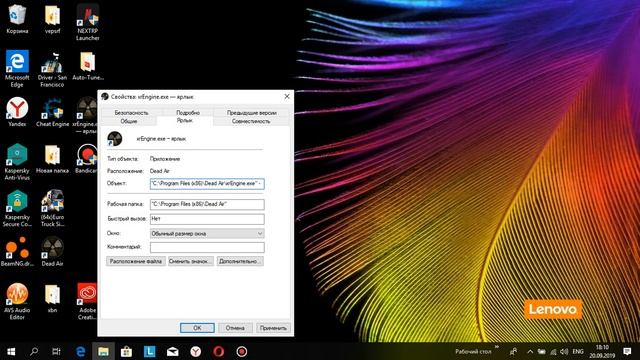Select the Bandicam desktop shortcut

pos(87,158)
